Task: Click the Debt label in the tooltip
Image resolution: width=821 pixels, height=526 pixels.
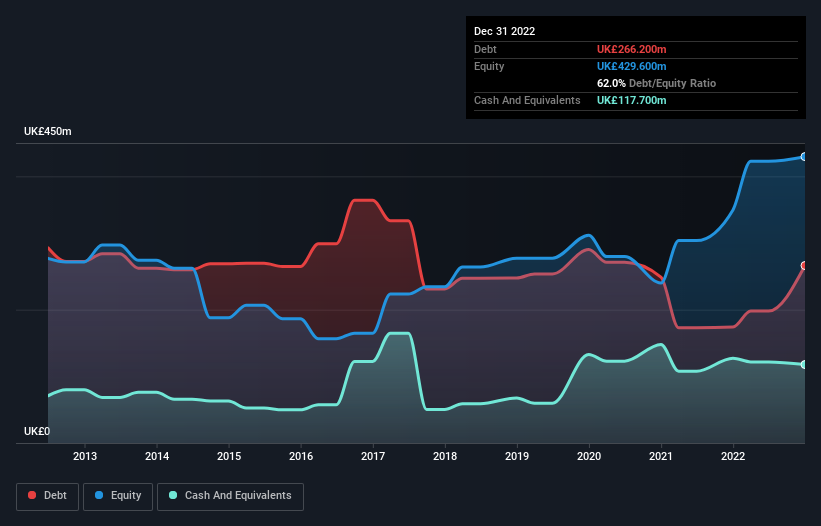Action: [485, 49]
